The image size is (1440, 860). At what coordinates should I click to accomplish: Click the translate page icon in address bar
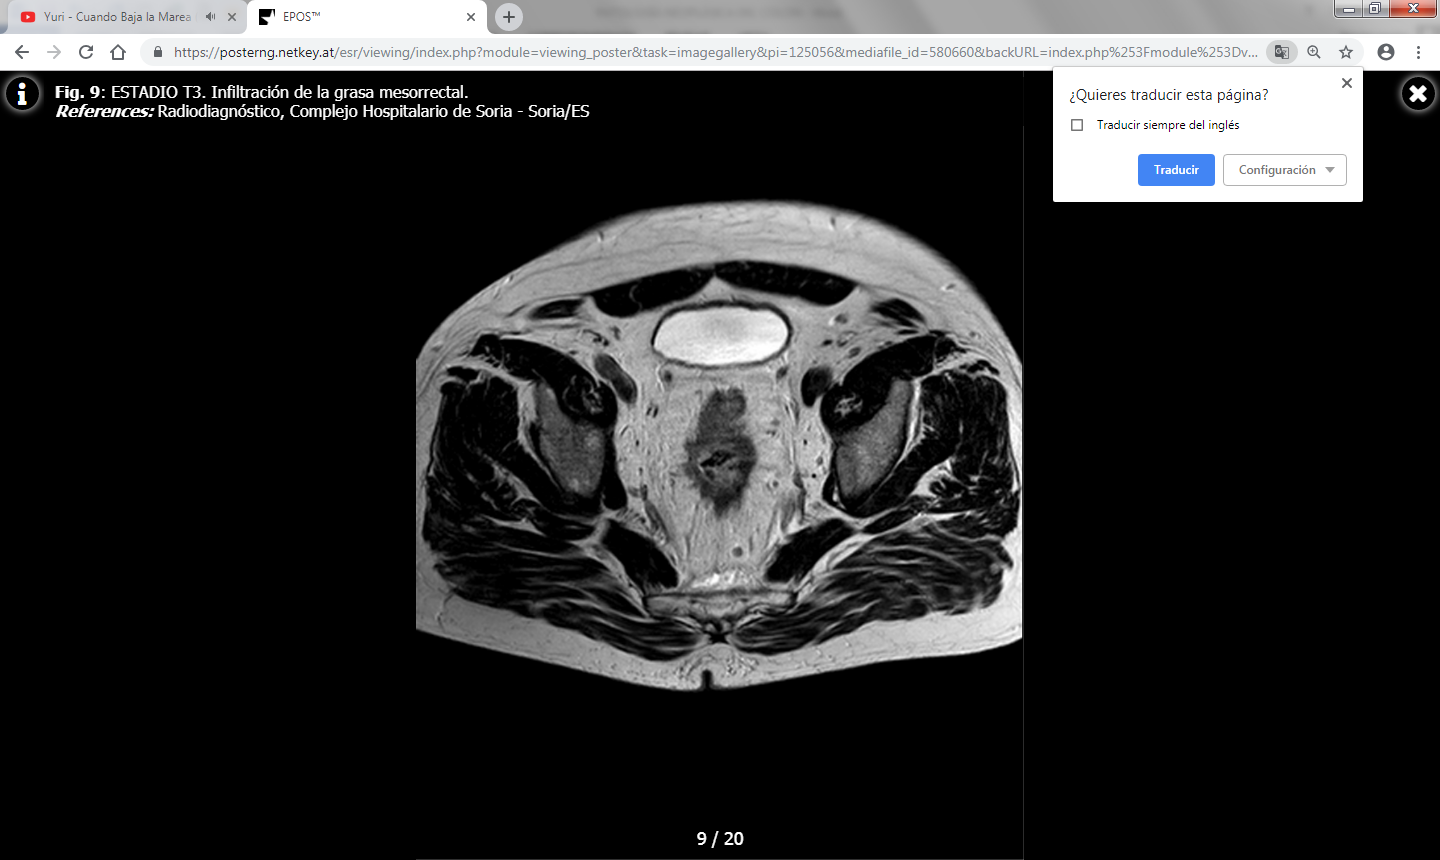(1281, 52)
